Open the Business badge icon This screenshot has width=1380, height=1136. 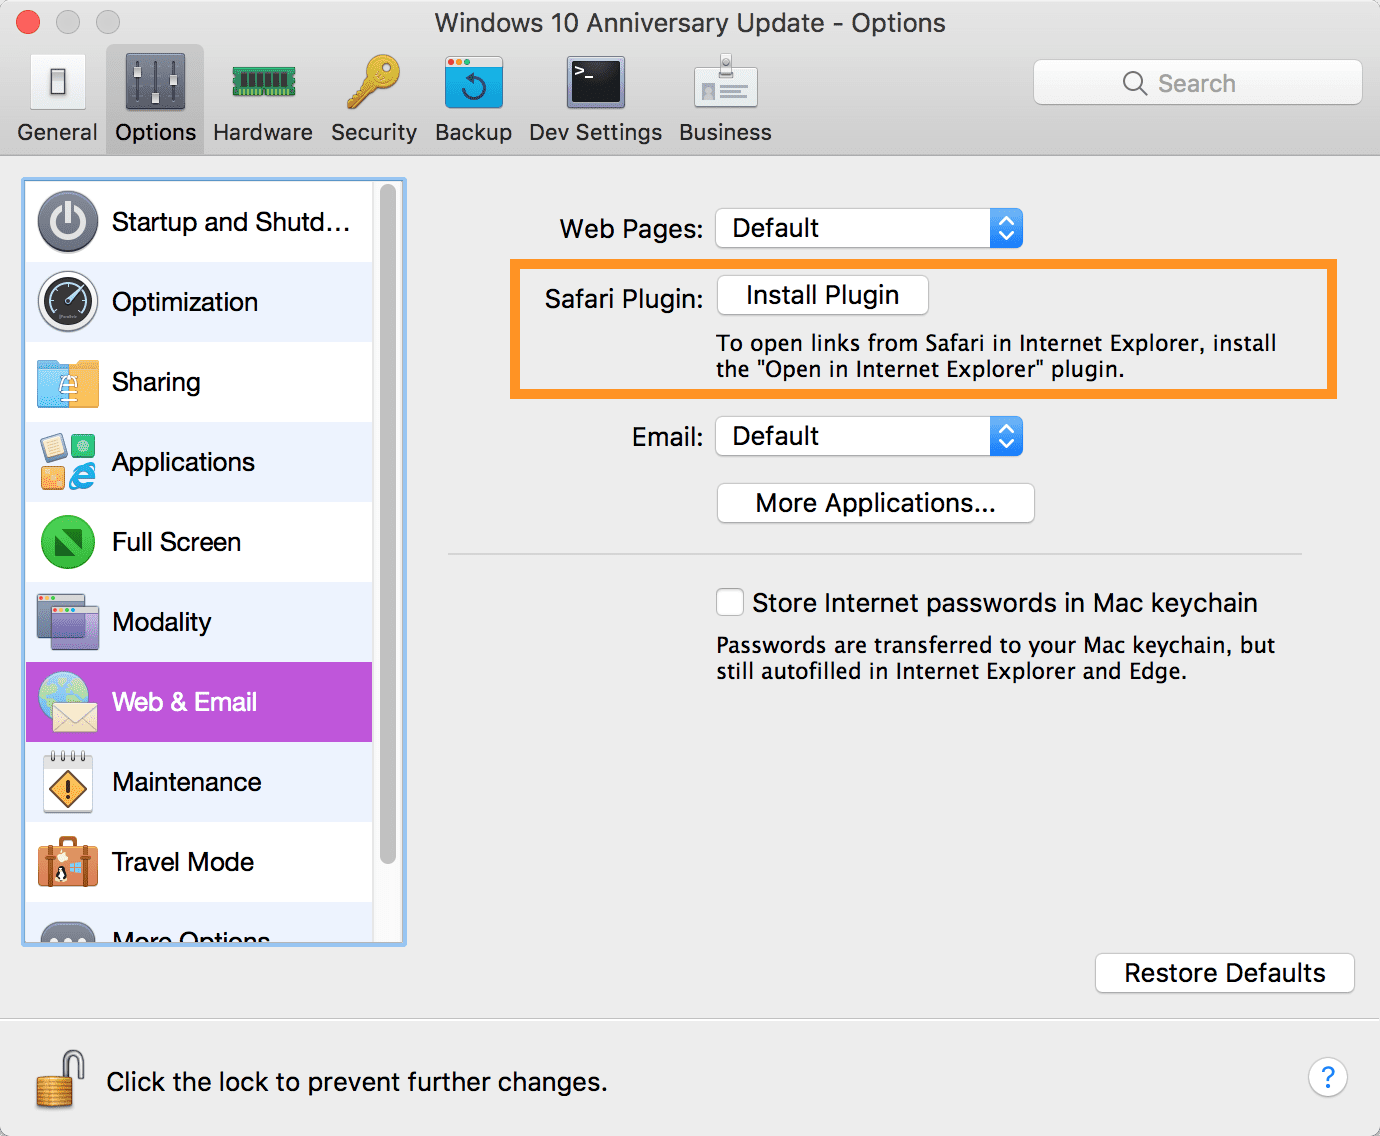coord(726,82)
